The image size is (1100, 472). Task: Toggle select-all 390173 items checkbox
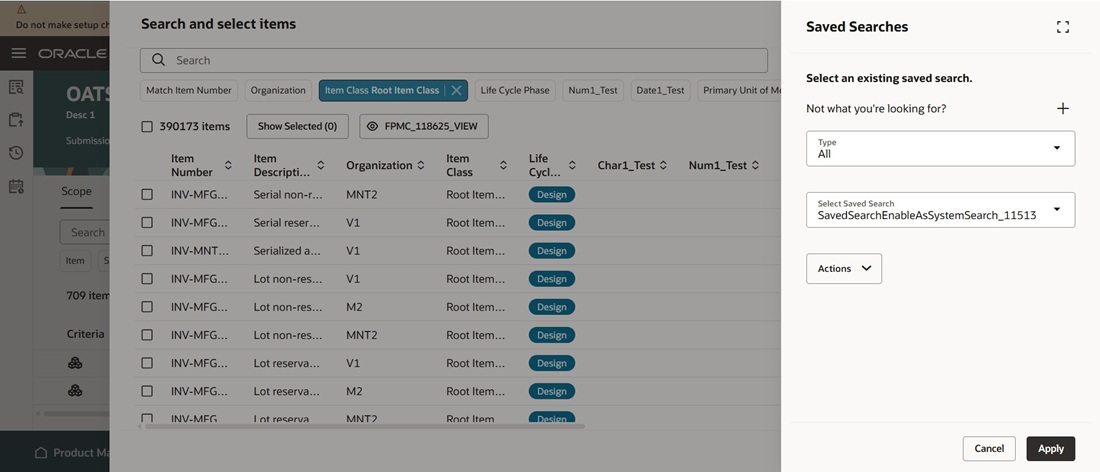147,127
